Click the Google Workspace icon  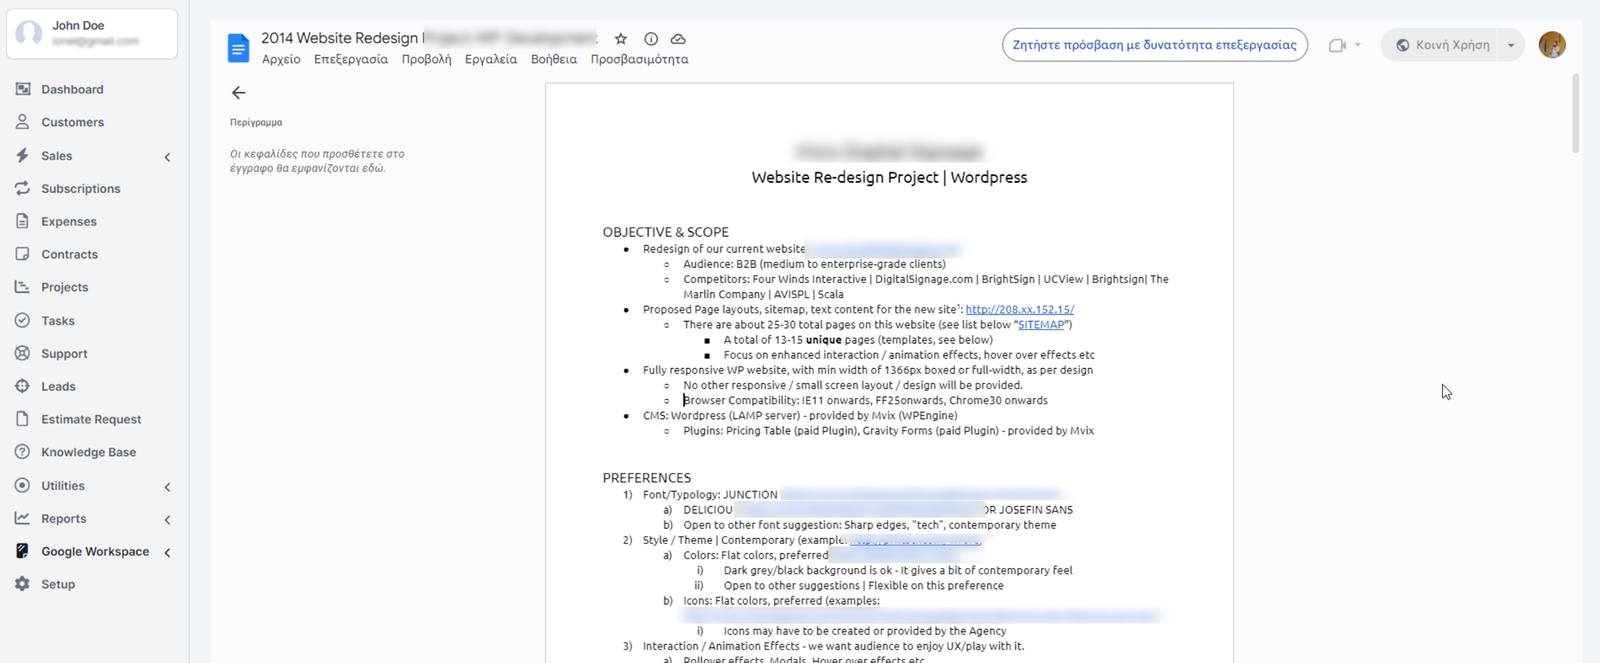[x=22, y=551]
